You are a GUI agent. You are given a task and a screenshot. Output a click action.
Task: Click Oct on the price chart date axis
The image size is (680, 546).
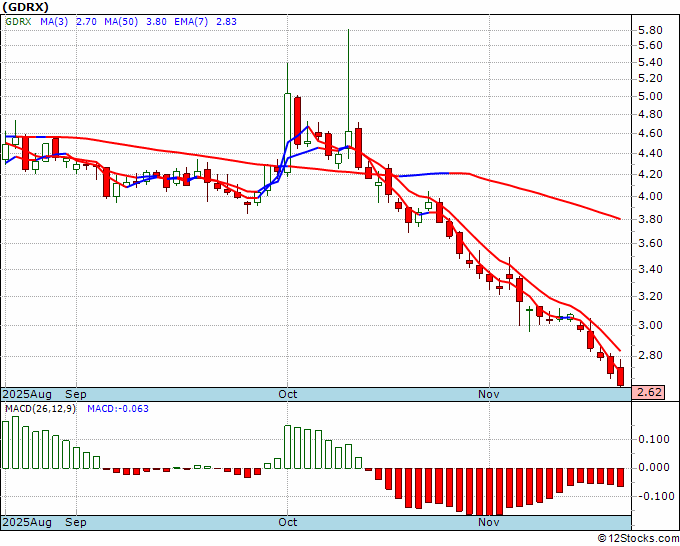coord(288,394)
